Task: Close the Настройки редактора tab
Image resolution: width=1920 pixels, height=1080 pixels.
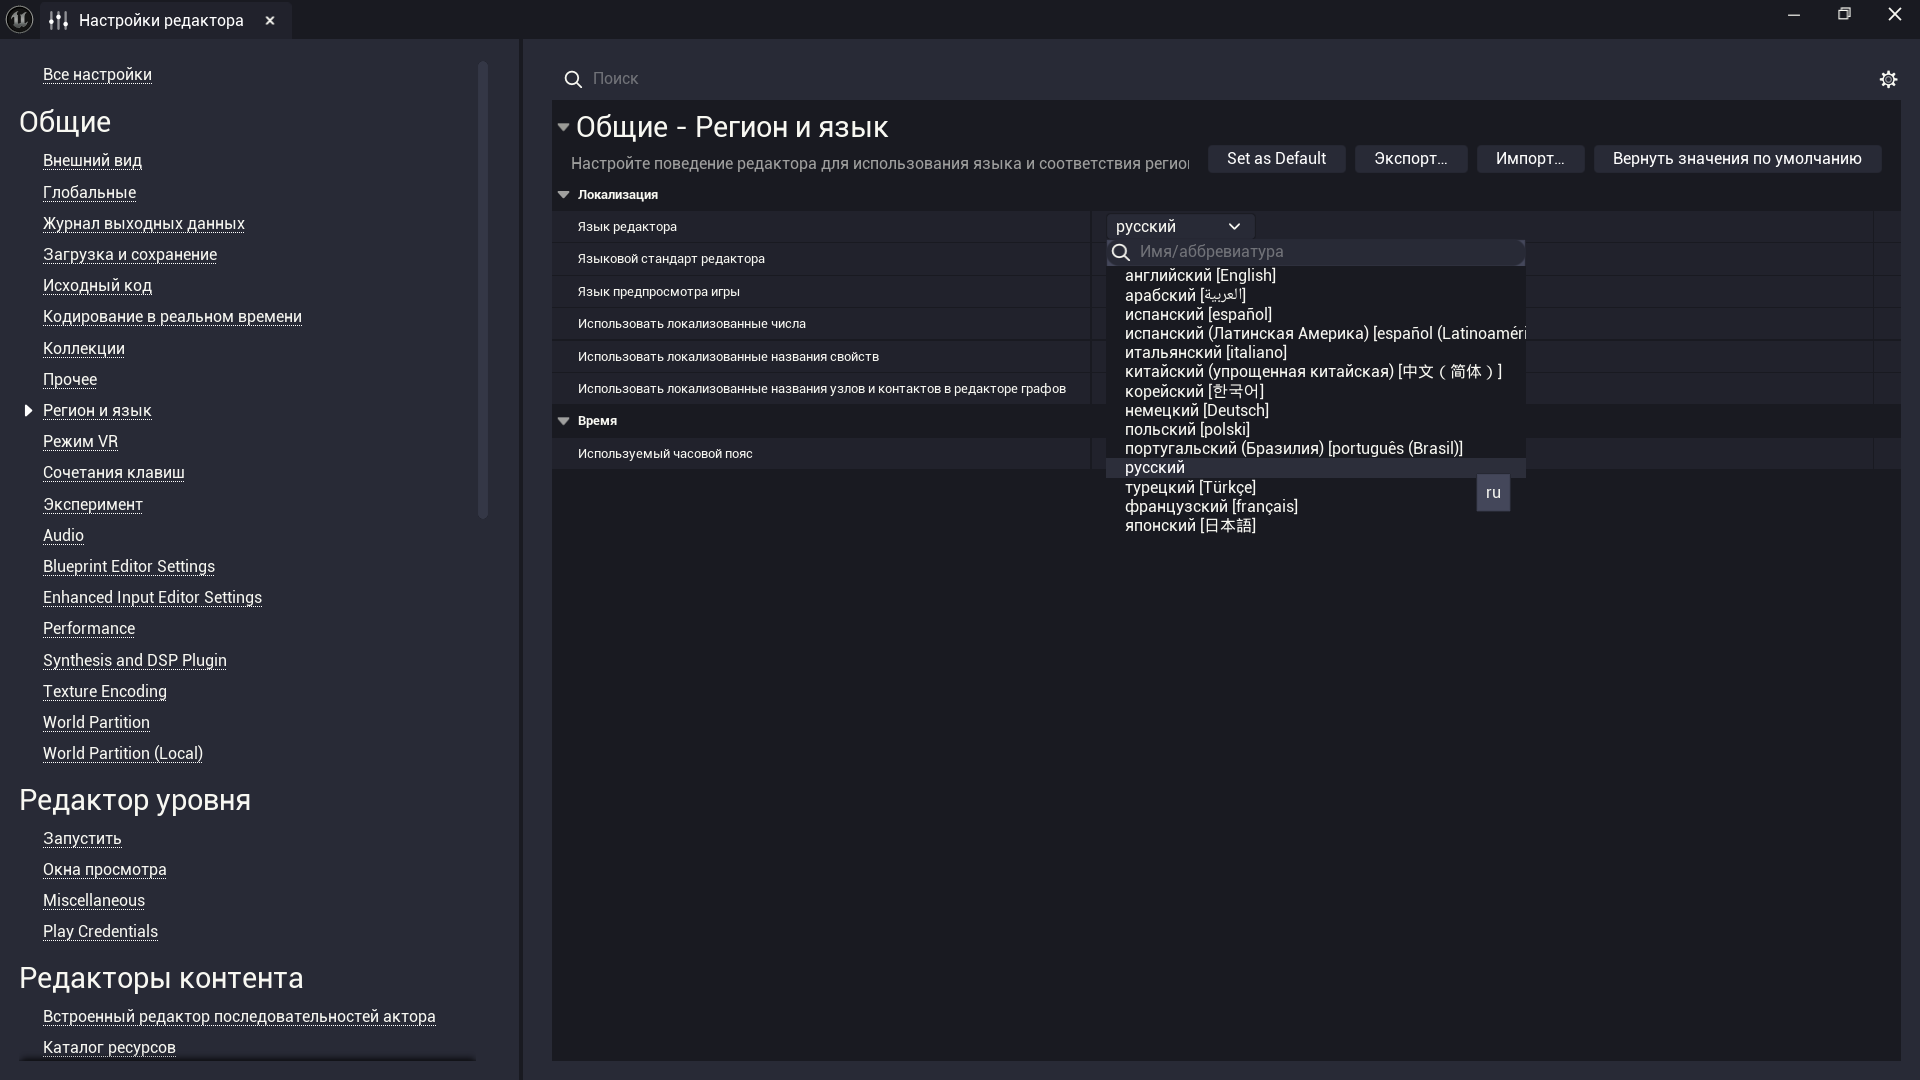Action: coord(270,20)
